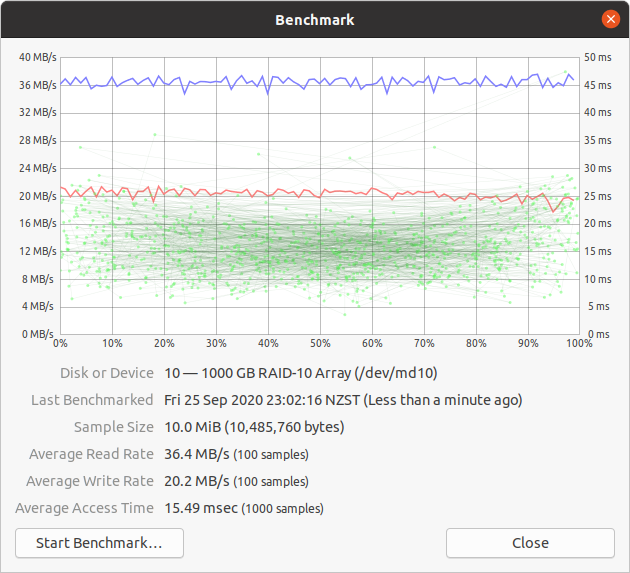Screen dimensions: 630x573
Task: Click the 'Average Read Rate' label
Action: pos(91,454)
